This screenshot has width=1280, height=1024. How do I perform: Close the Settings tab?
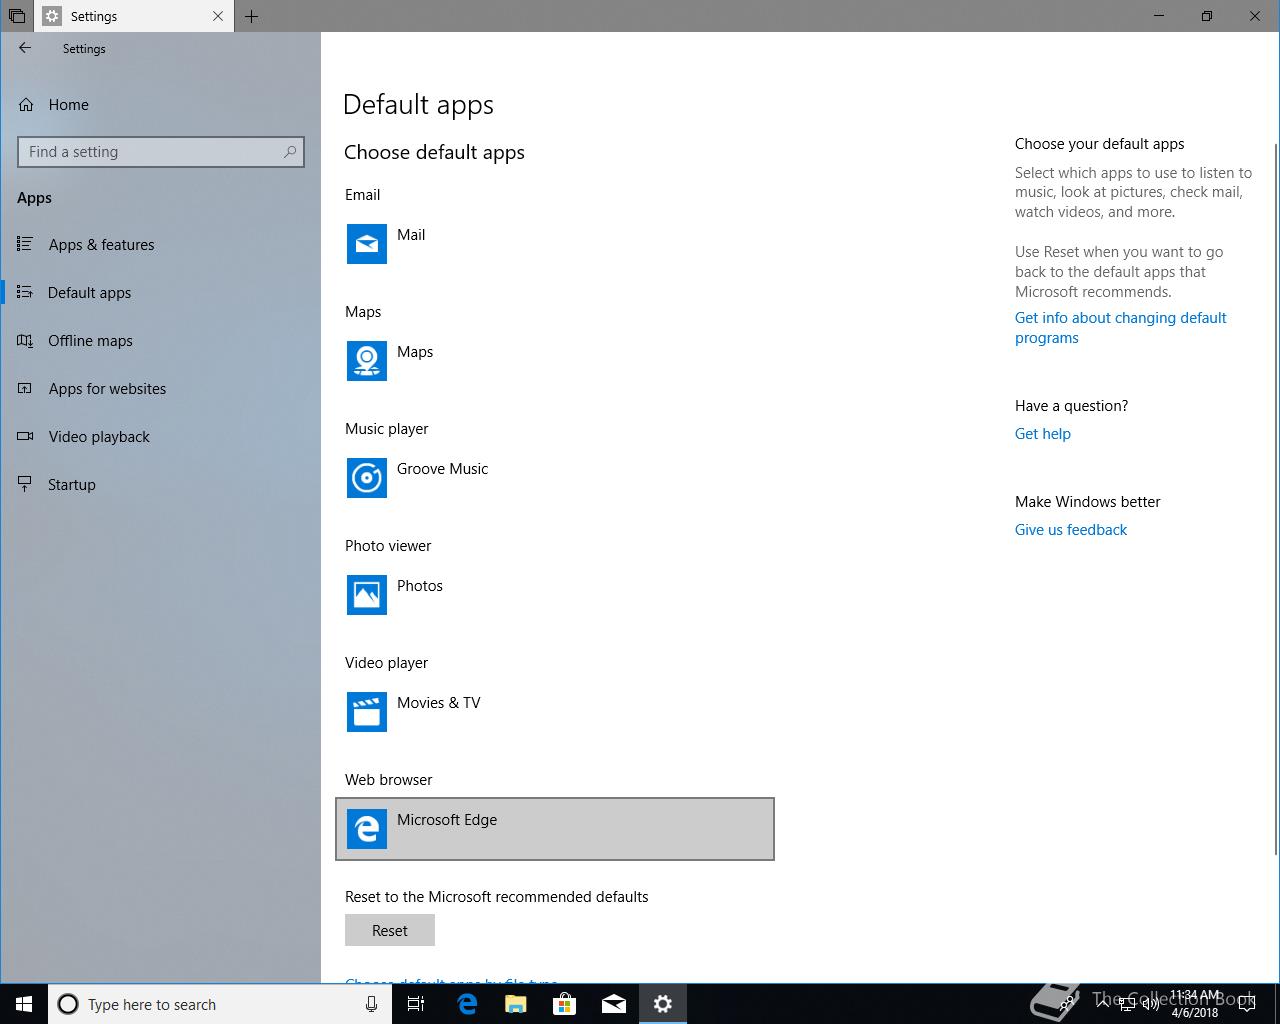[x=218, y=16]
